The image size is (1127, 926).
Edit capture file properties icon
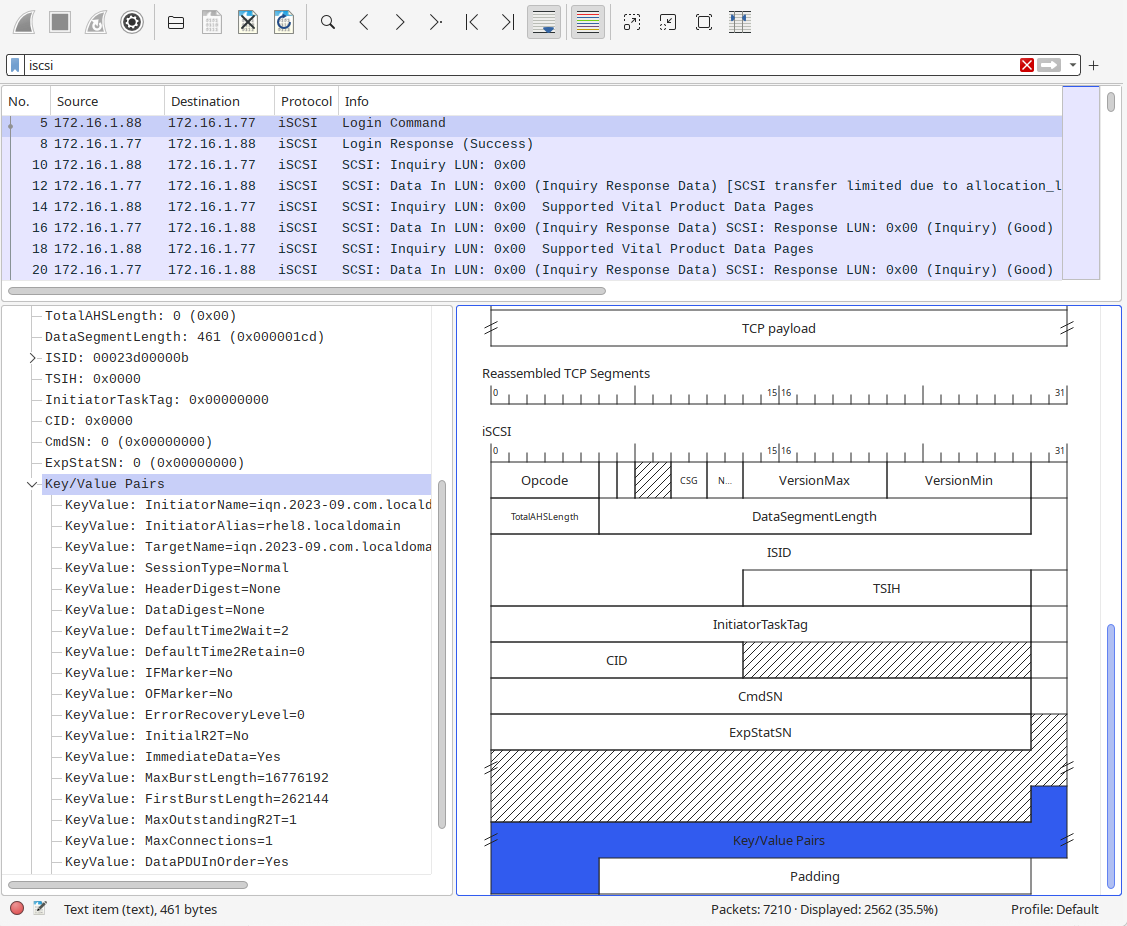click(x=40, y=909)
